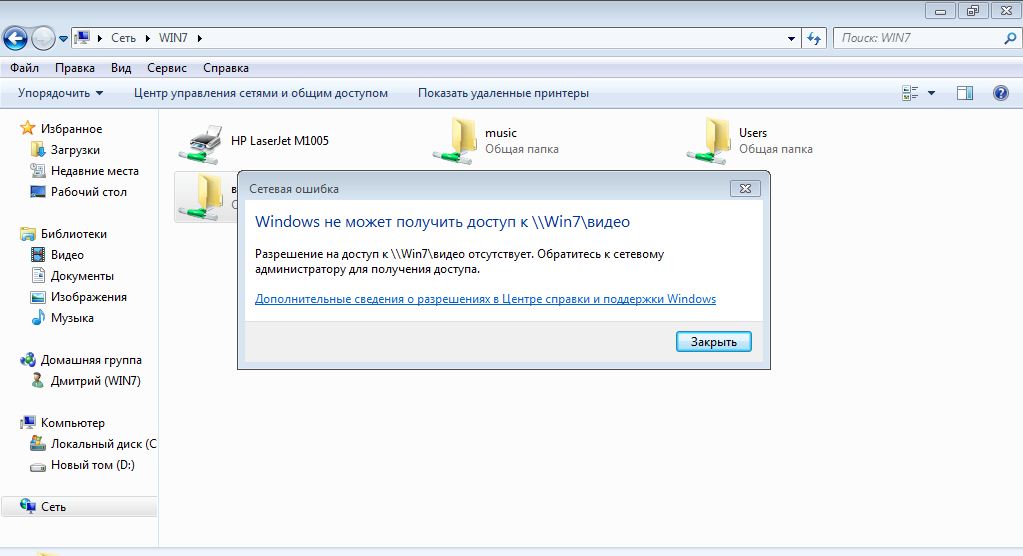Click the Изображения picture icon

[38, 297]
